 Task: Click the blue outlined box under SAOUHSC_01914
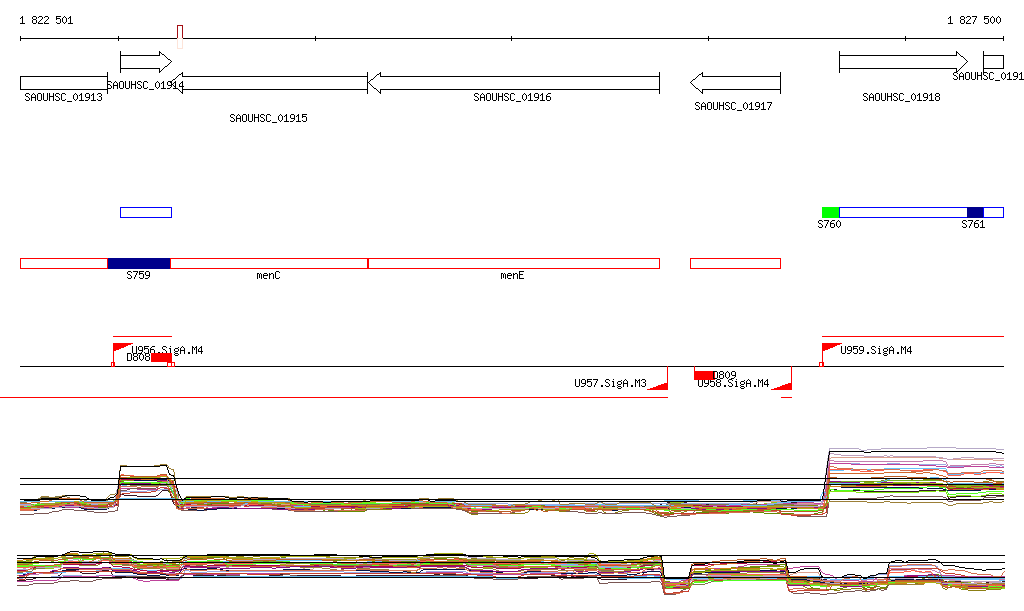[x=146, y=212]
